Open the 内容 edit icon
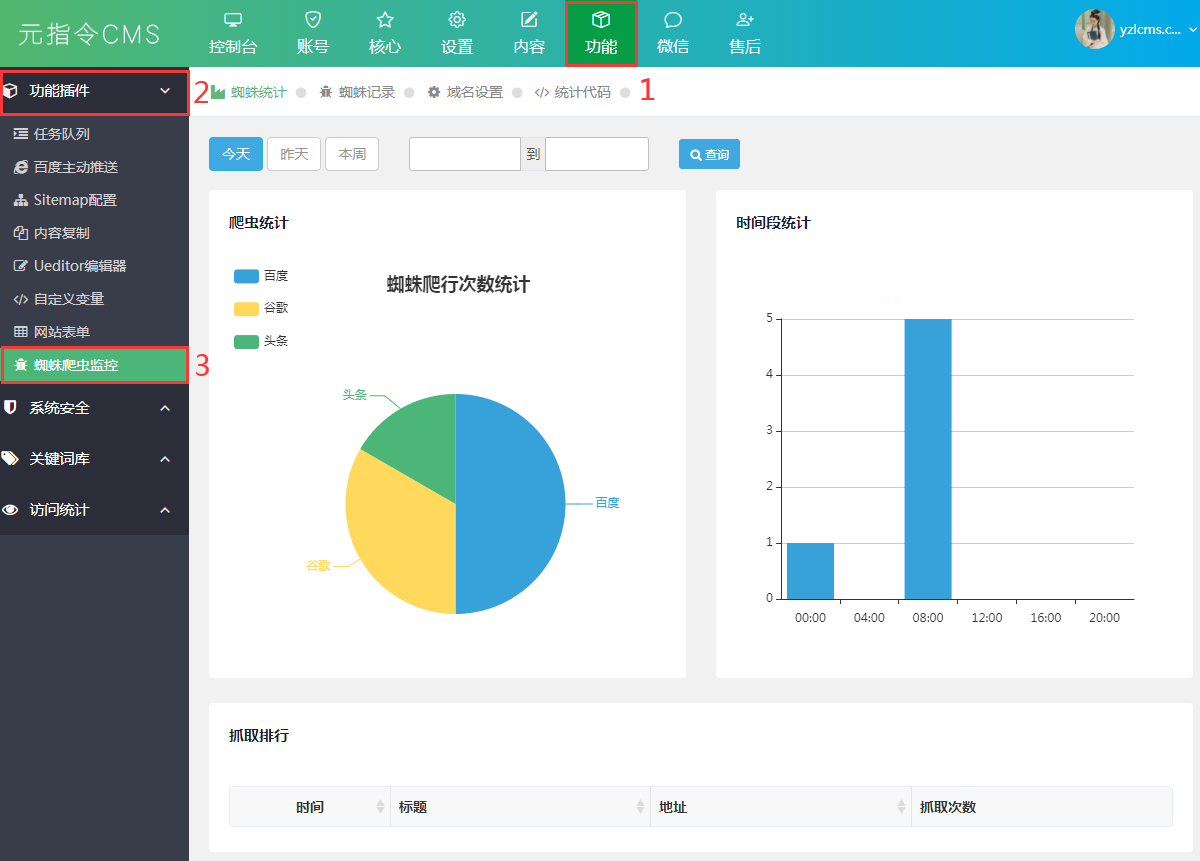This screenshot has width=1200, height=861. 529,20
